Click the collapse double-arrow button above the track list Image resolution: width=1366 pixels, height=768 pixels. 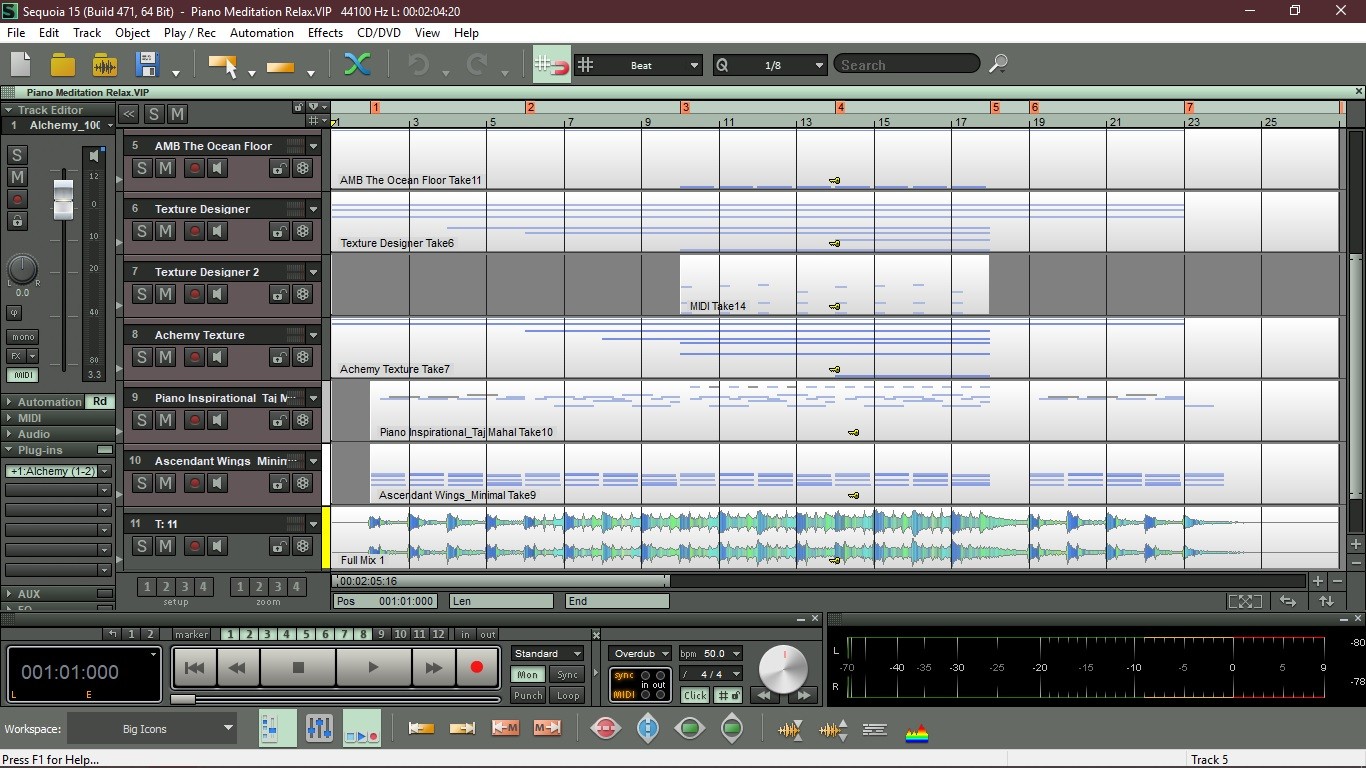(x=129, y=114)
